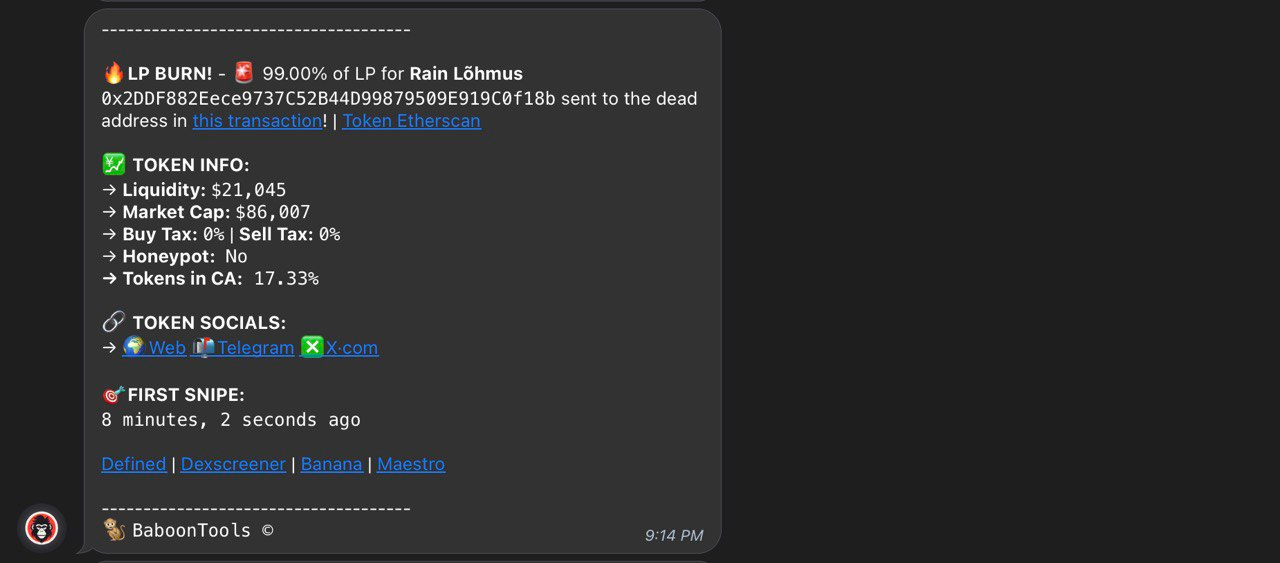Click the BaboonTools sender avatar
This screenshot has width=1280, height=563.
41,528
